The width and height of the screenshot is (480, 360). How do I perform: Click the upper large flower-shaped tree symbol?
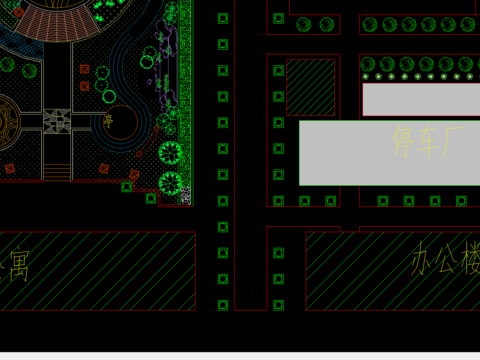point(170,153)
